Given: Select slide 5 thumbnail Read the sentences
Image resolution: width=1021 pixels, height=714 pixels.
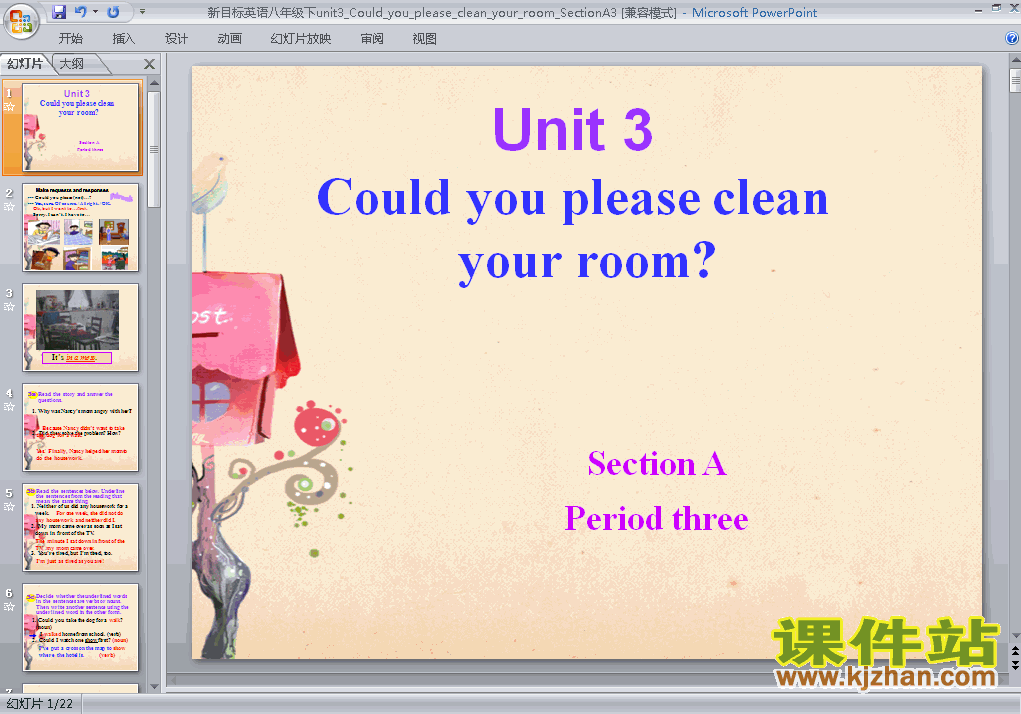Looking at the screenshot, I should tap(81, 527).
